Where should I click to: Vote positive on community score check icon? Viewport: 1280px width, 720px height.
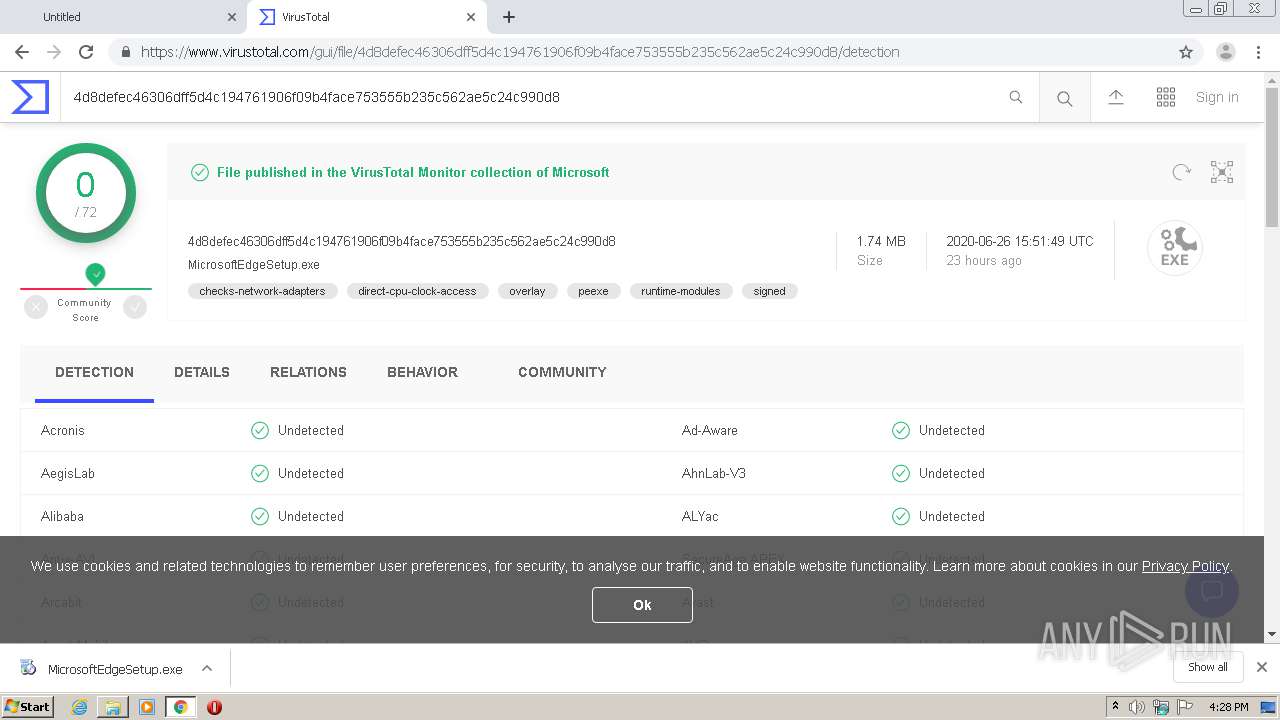(135, 308)
